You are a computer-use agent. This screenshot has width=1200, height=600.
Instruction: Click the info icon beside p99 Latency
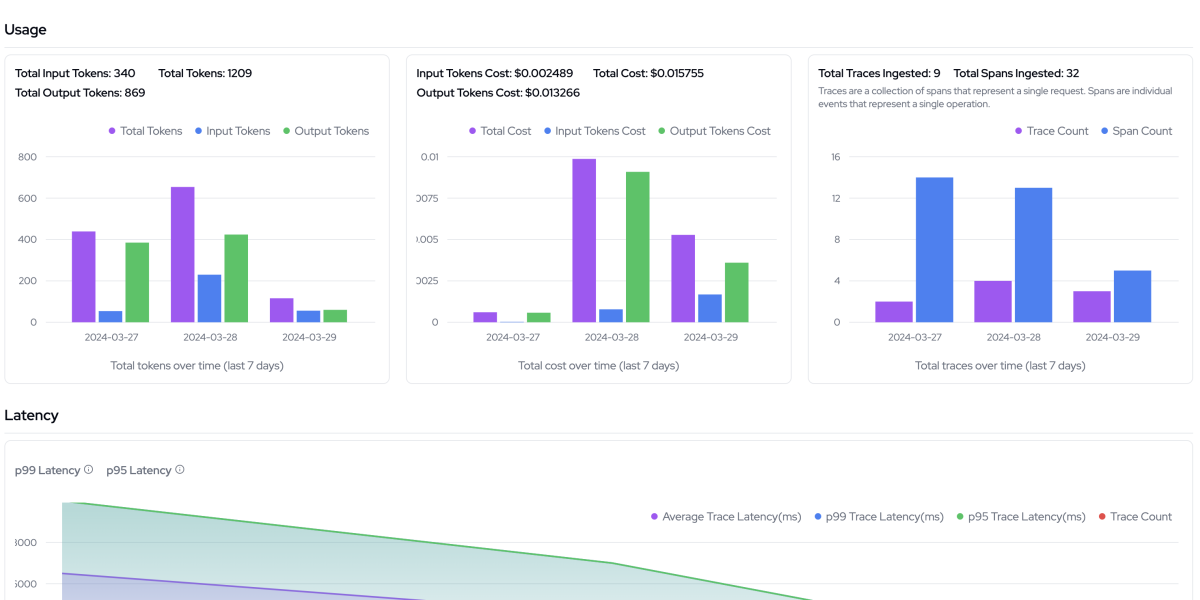pyautogui.click(x=89, y=470)
